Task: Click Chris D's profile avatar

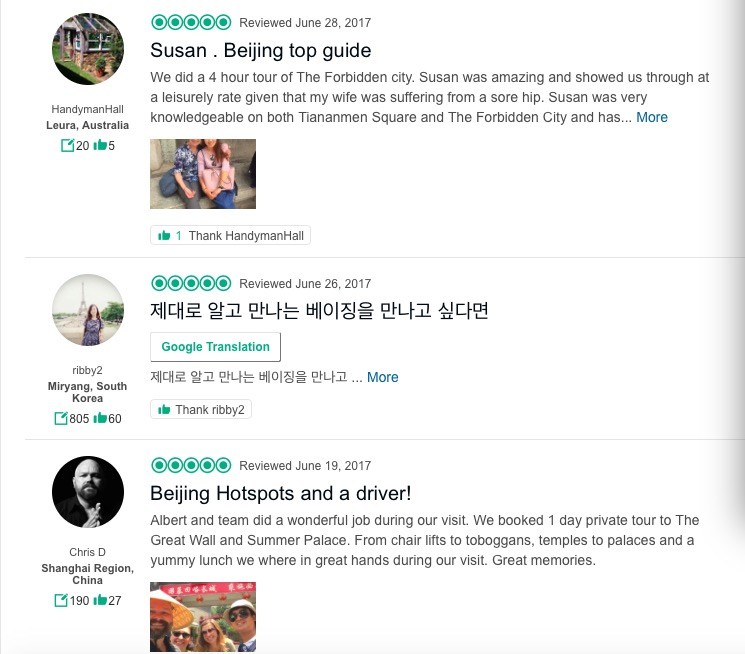Action: pos(88,492)
